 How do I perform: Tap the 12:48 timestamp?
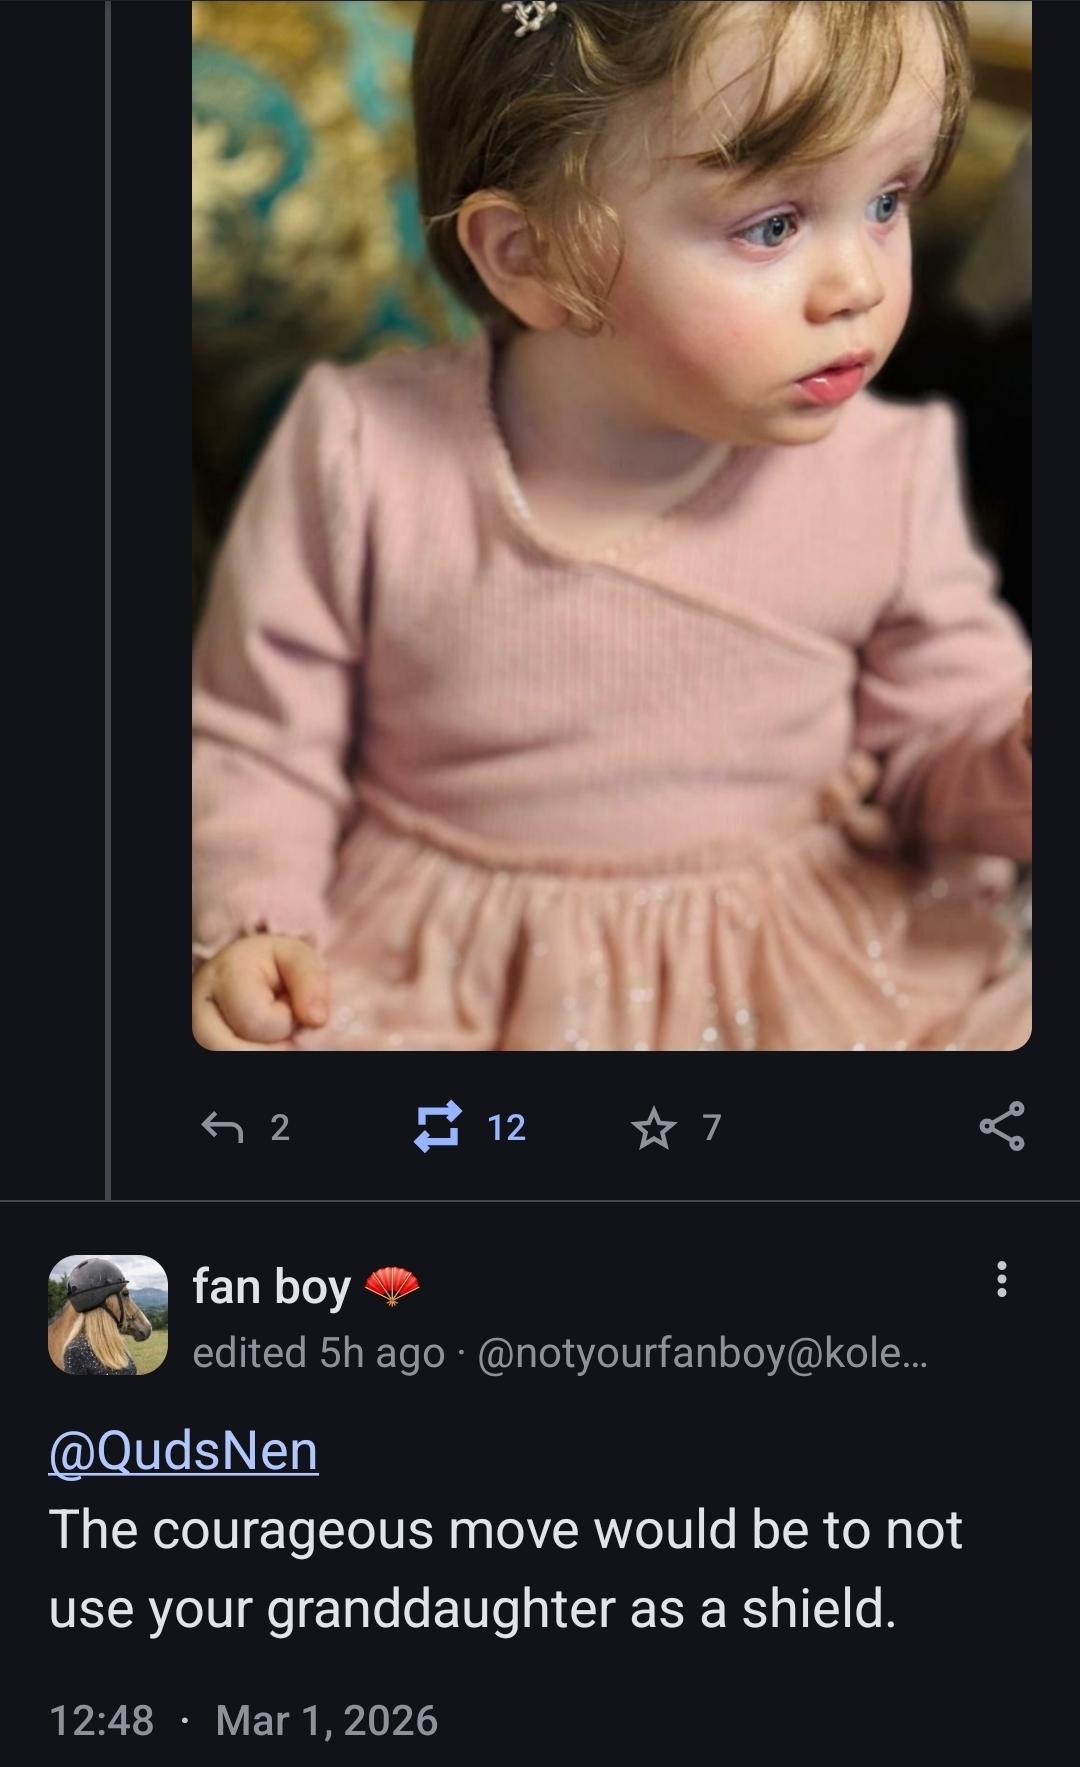coord(101,1720)
